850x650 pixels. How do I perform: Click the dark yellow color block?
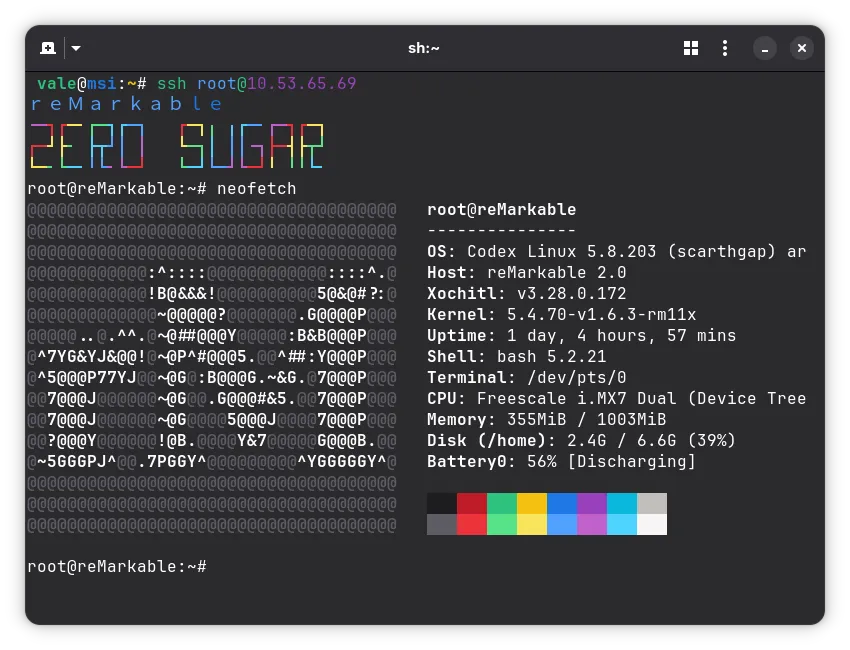(x=532, y=503)
